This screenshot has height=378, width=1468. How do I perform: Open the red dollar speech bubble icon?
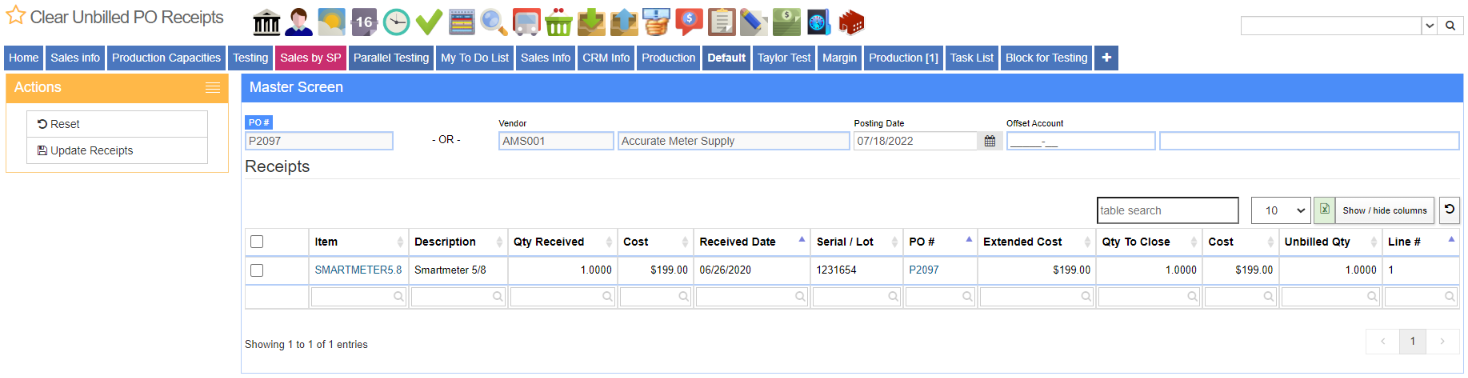click(x=688, y=21)
